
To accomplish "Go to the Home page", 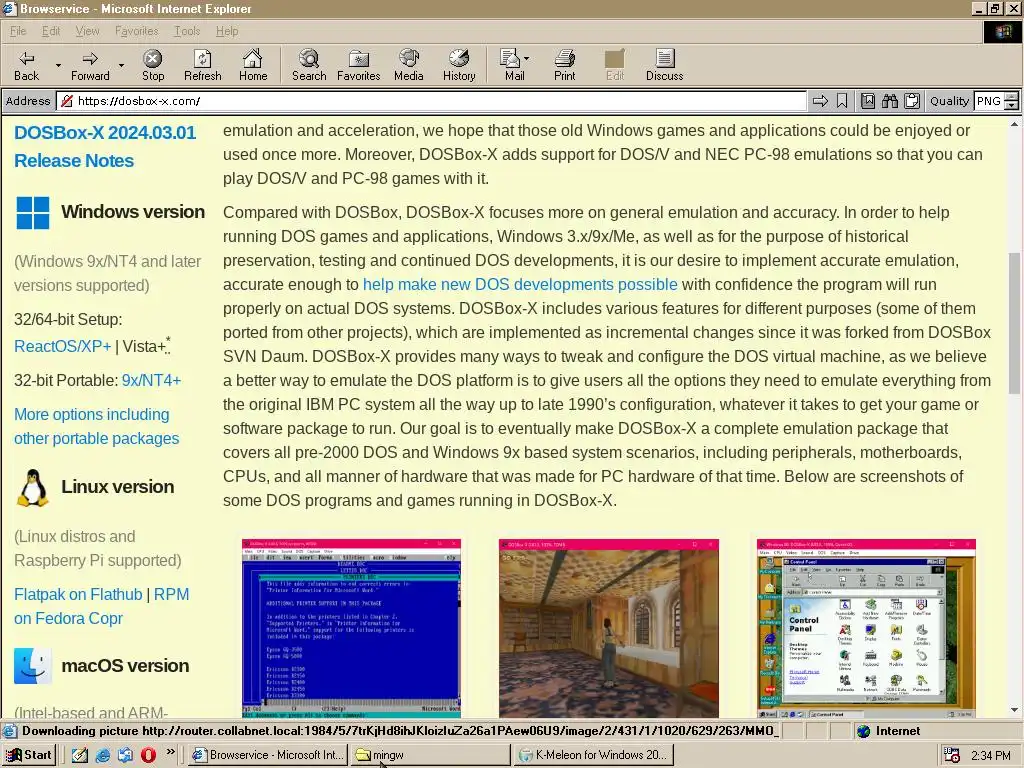I will point(253,65).
